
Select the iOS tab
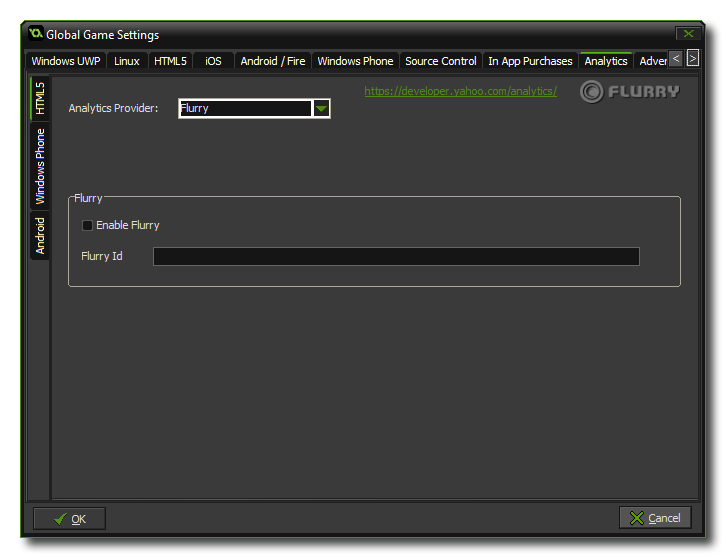(213, 61)
